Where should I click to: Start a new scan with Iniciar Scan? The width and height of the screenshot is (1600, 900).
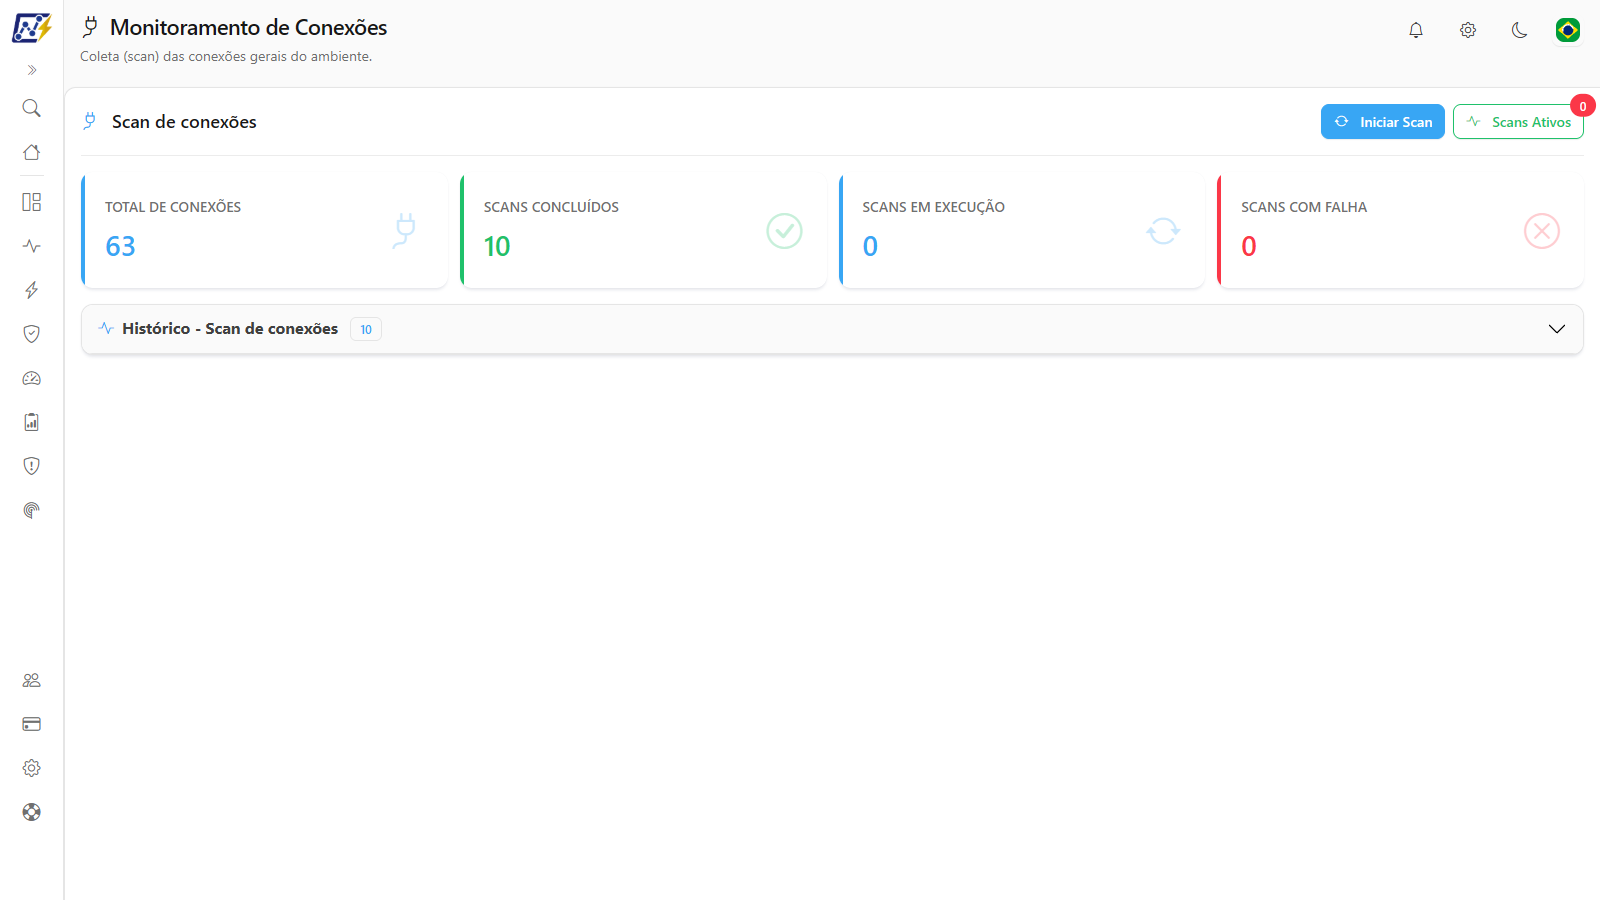[1383, 122]
